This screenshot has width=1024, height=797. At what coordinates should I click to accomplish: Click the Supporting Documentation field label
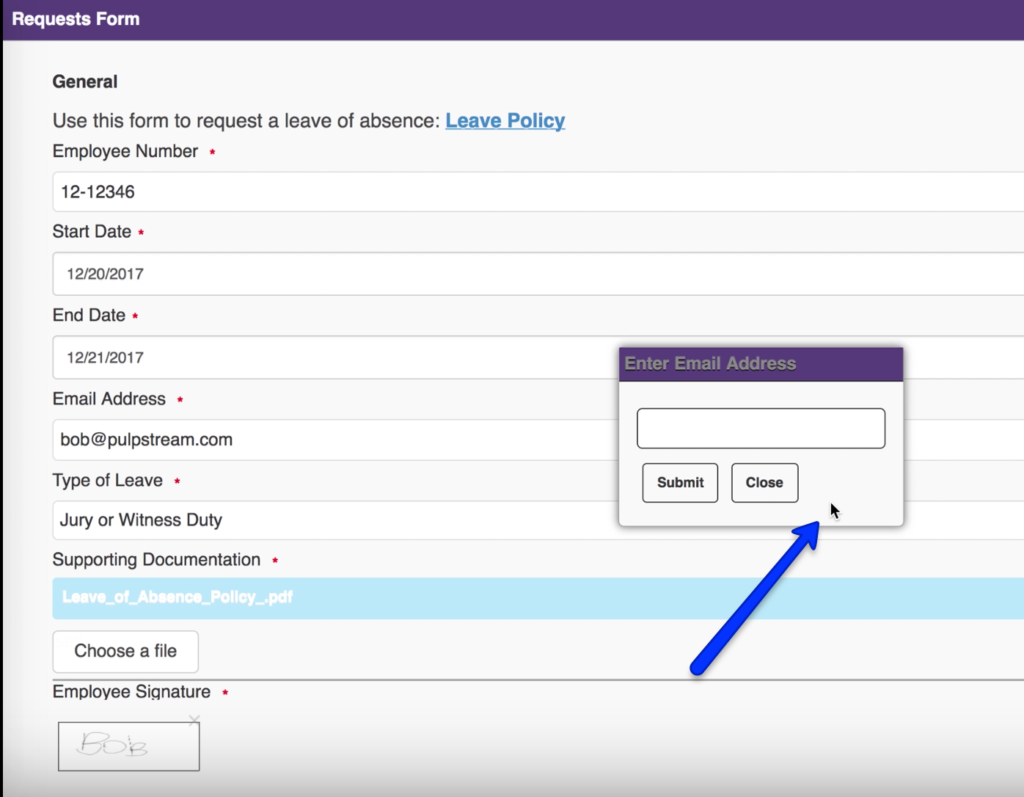(x=156, y=559)
